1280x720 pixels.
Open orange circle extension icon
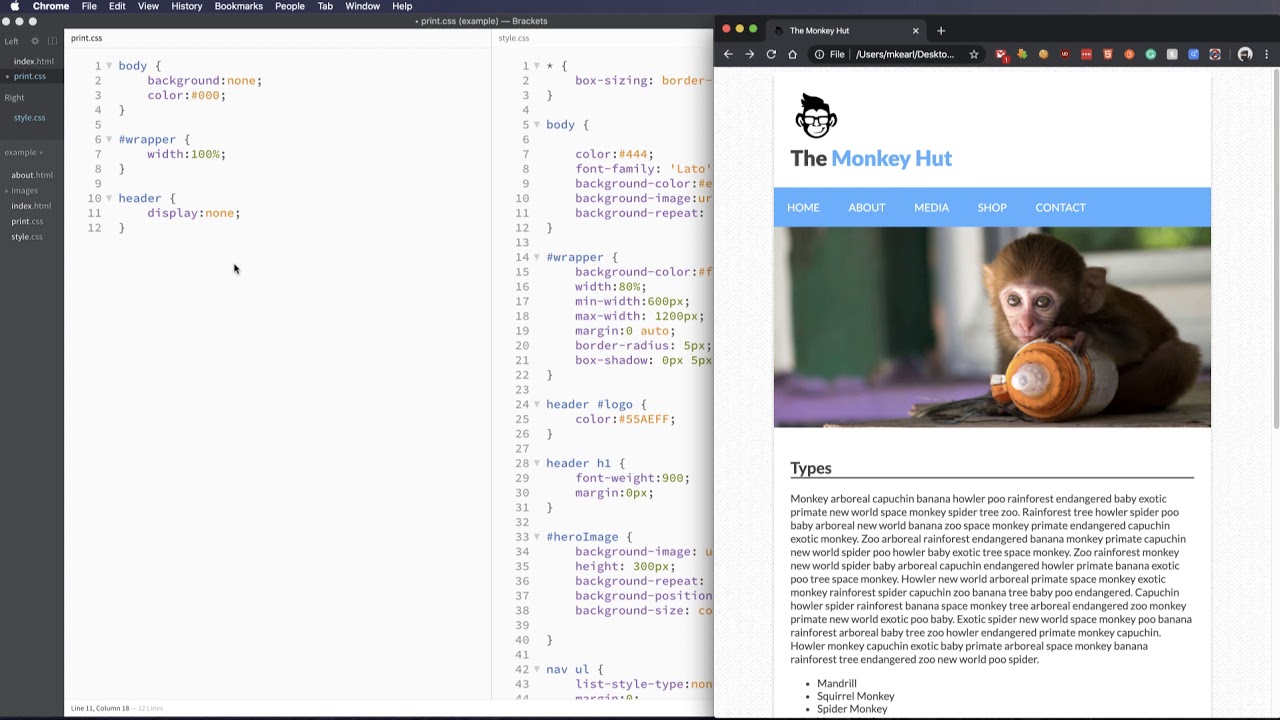pyautogui.click(x=1129, y=54)
